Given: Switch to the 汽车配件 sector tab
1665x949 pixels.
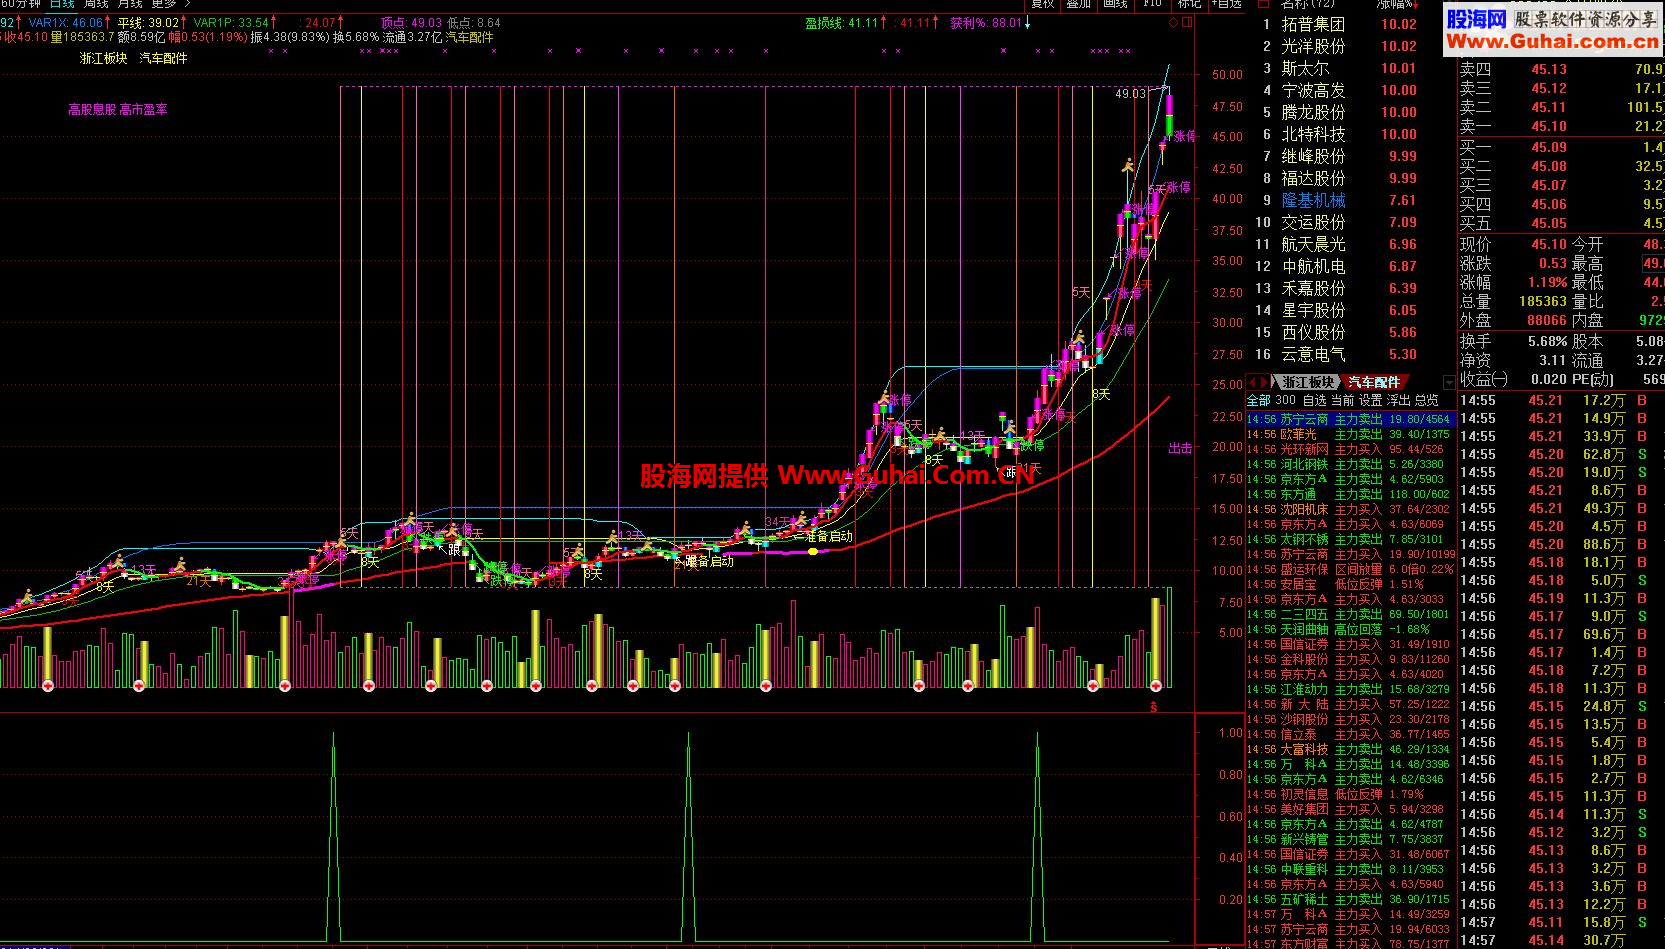Looking at the screenshot, I should (x=1374, y=382).
